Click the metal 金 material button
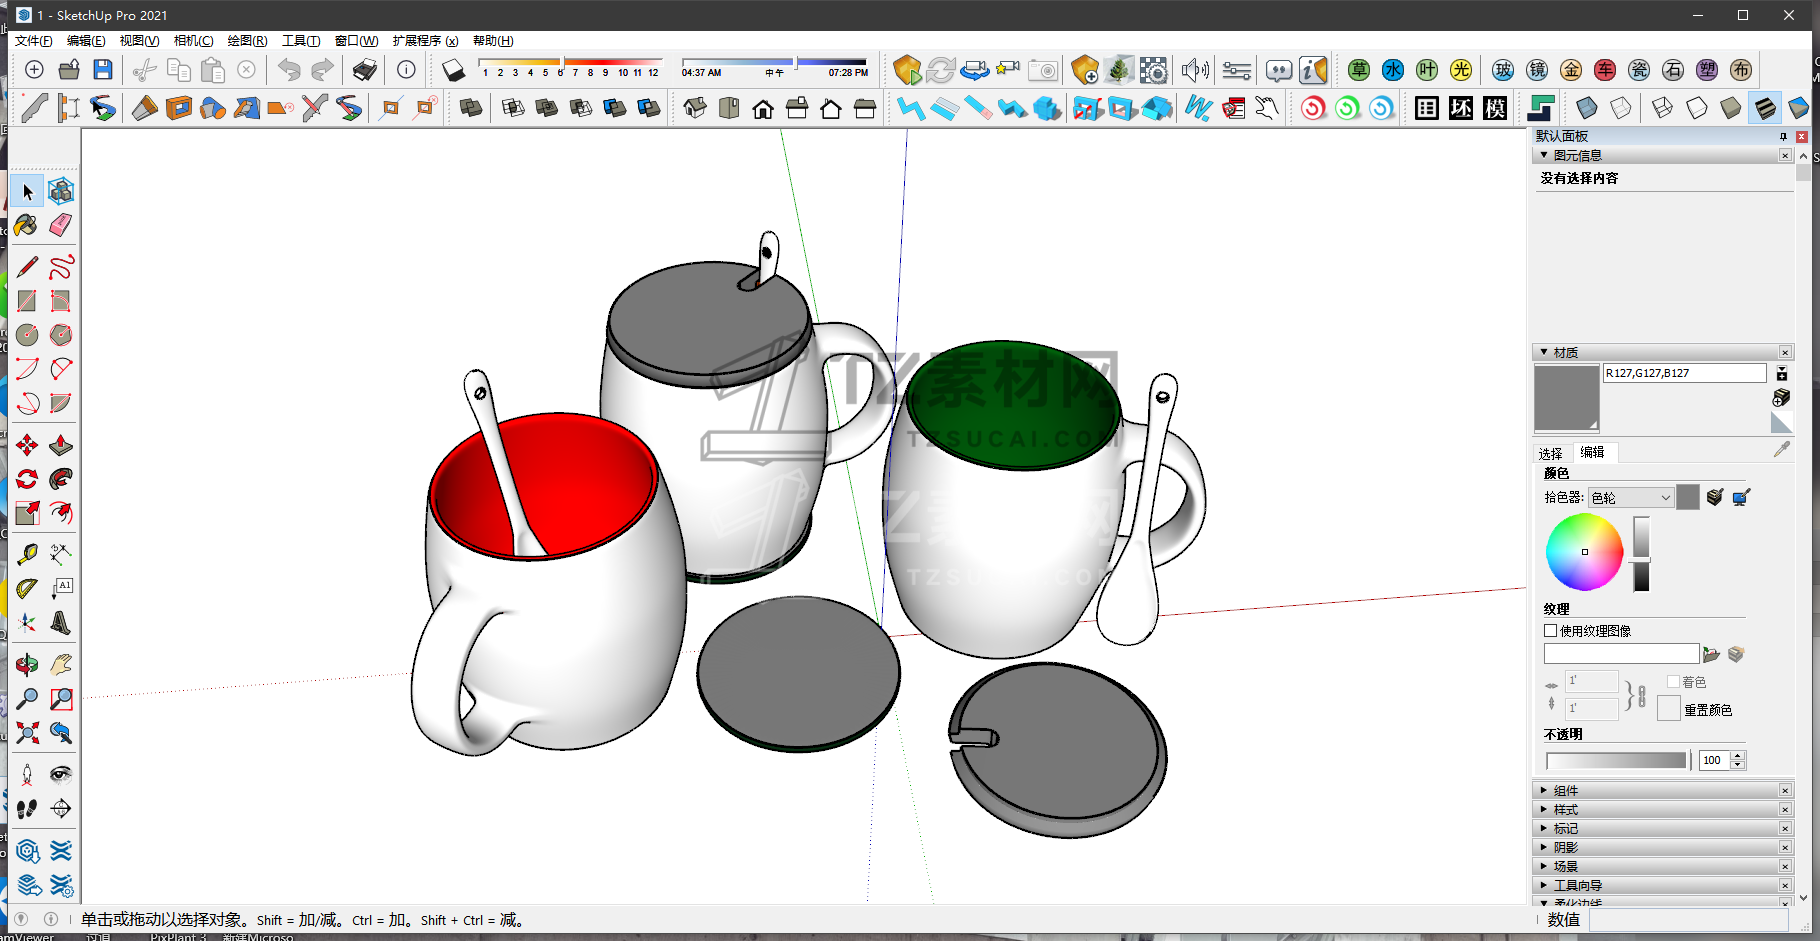Viewport: 1820px width, 941px height. tap(1571, 69)
